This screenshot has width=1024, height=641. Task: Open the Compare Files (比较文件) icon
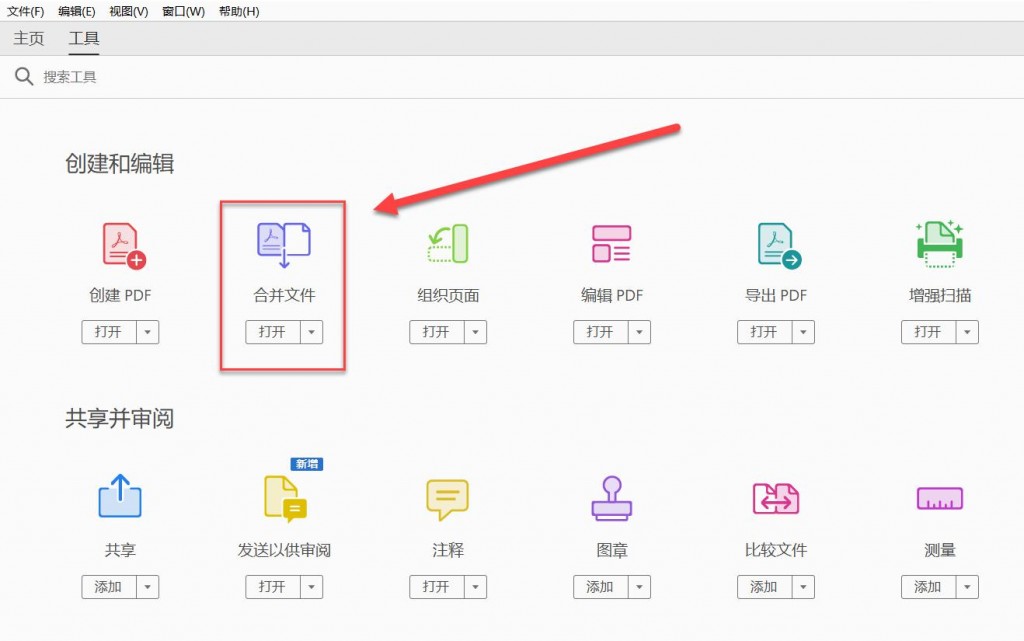[x=776, y=499]
